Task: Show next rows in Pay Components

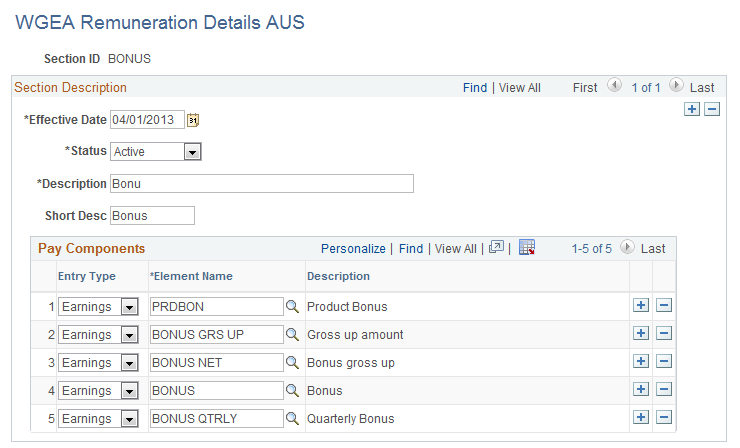Action: (627, 247)
